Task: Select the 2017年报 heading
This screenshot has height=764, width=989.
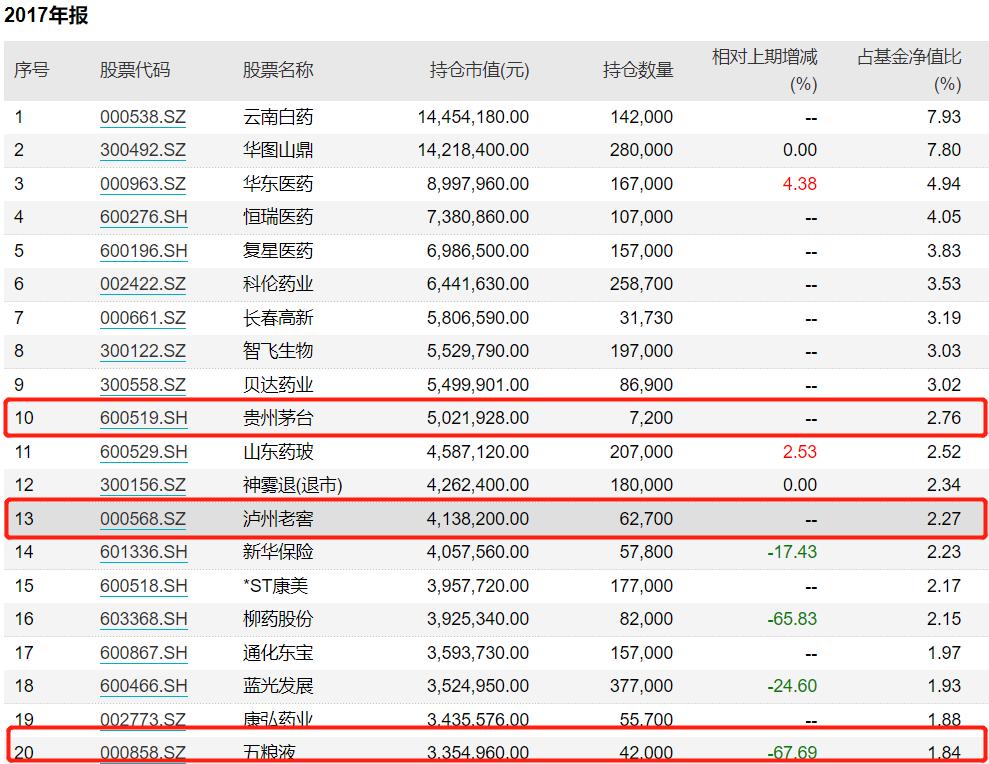Action: click(46, 15)
